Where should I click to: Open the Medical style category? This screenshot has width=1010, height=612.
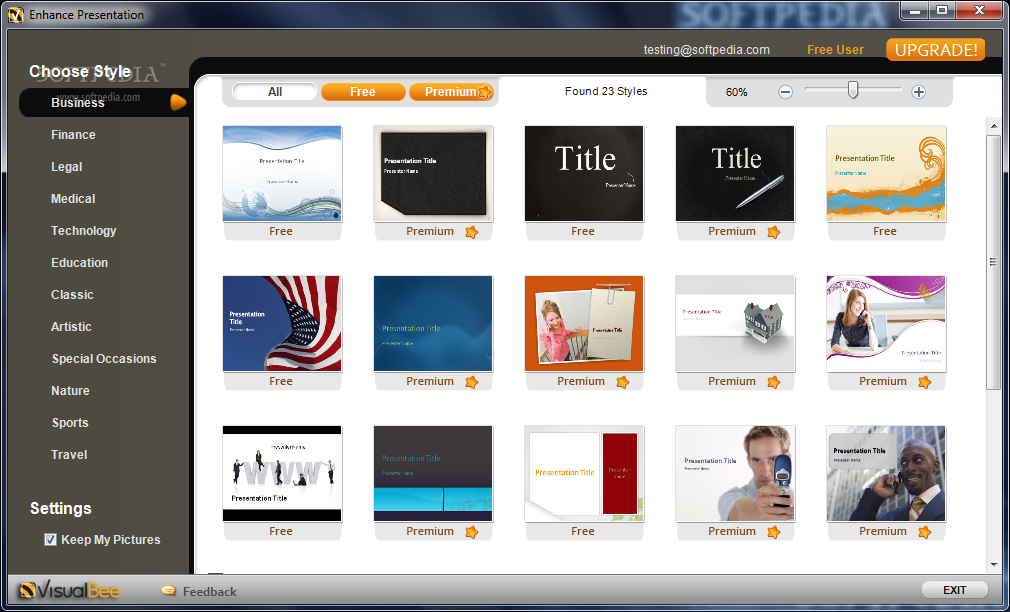coord(73,199)
